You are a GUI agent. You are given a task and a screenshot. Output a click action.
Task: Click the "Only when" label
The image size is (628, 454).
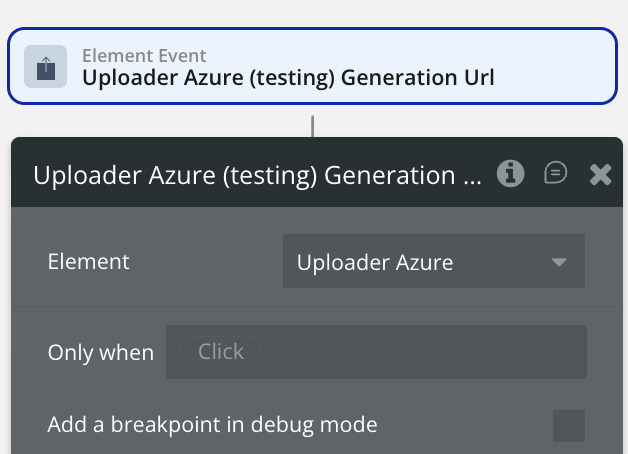click(101, 353)
